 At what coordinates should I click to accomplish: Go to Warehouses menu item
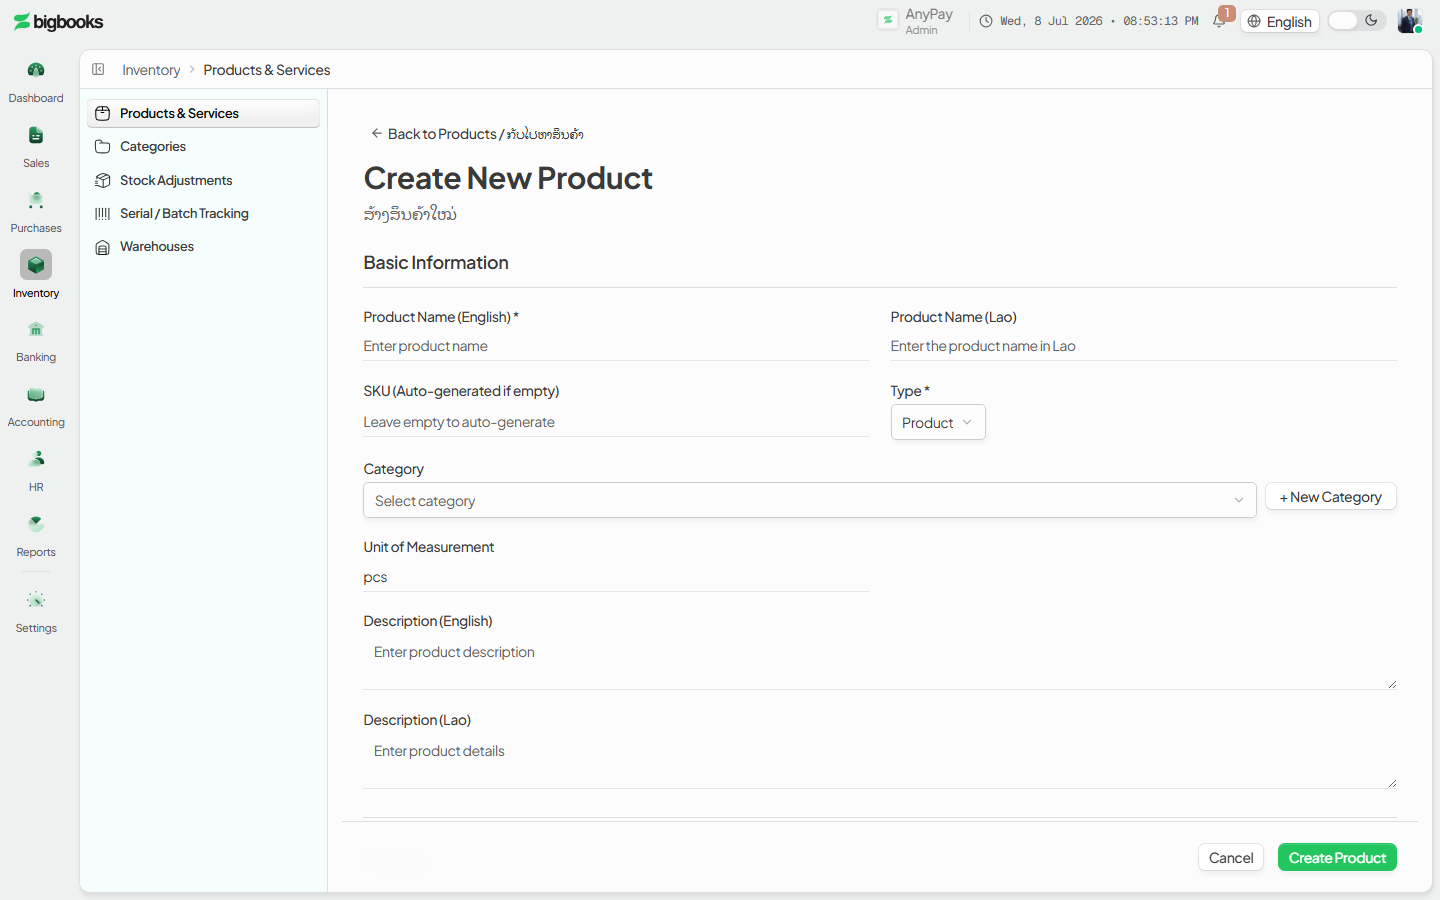[x=204, y=247]
